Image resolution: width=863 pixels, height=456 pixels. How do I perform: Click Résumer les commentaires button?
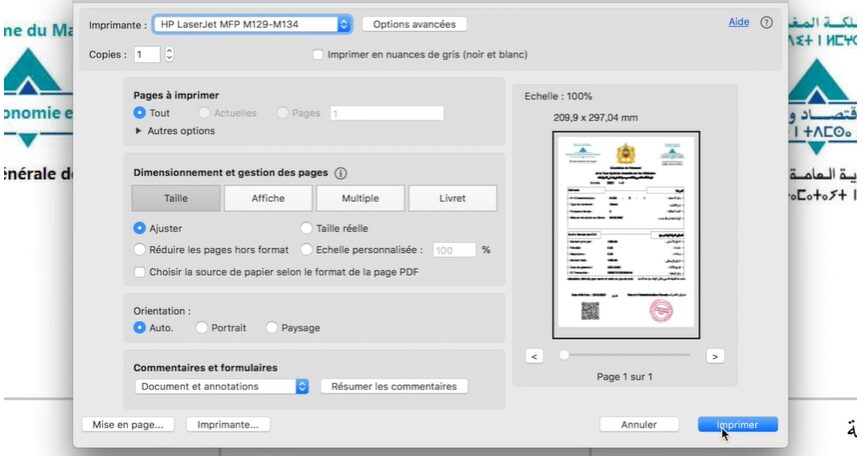(x=394, y=386)
